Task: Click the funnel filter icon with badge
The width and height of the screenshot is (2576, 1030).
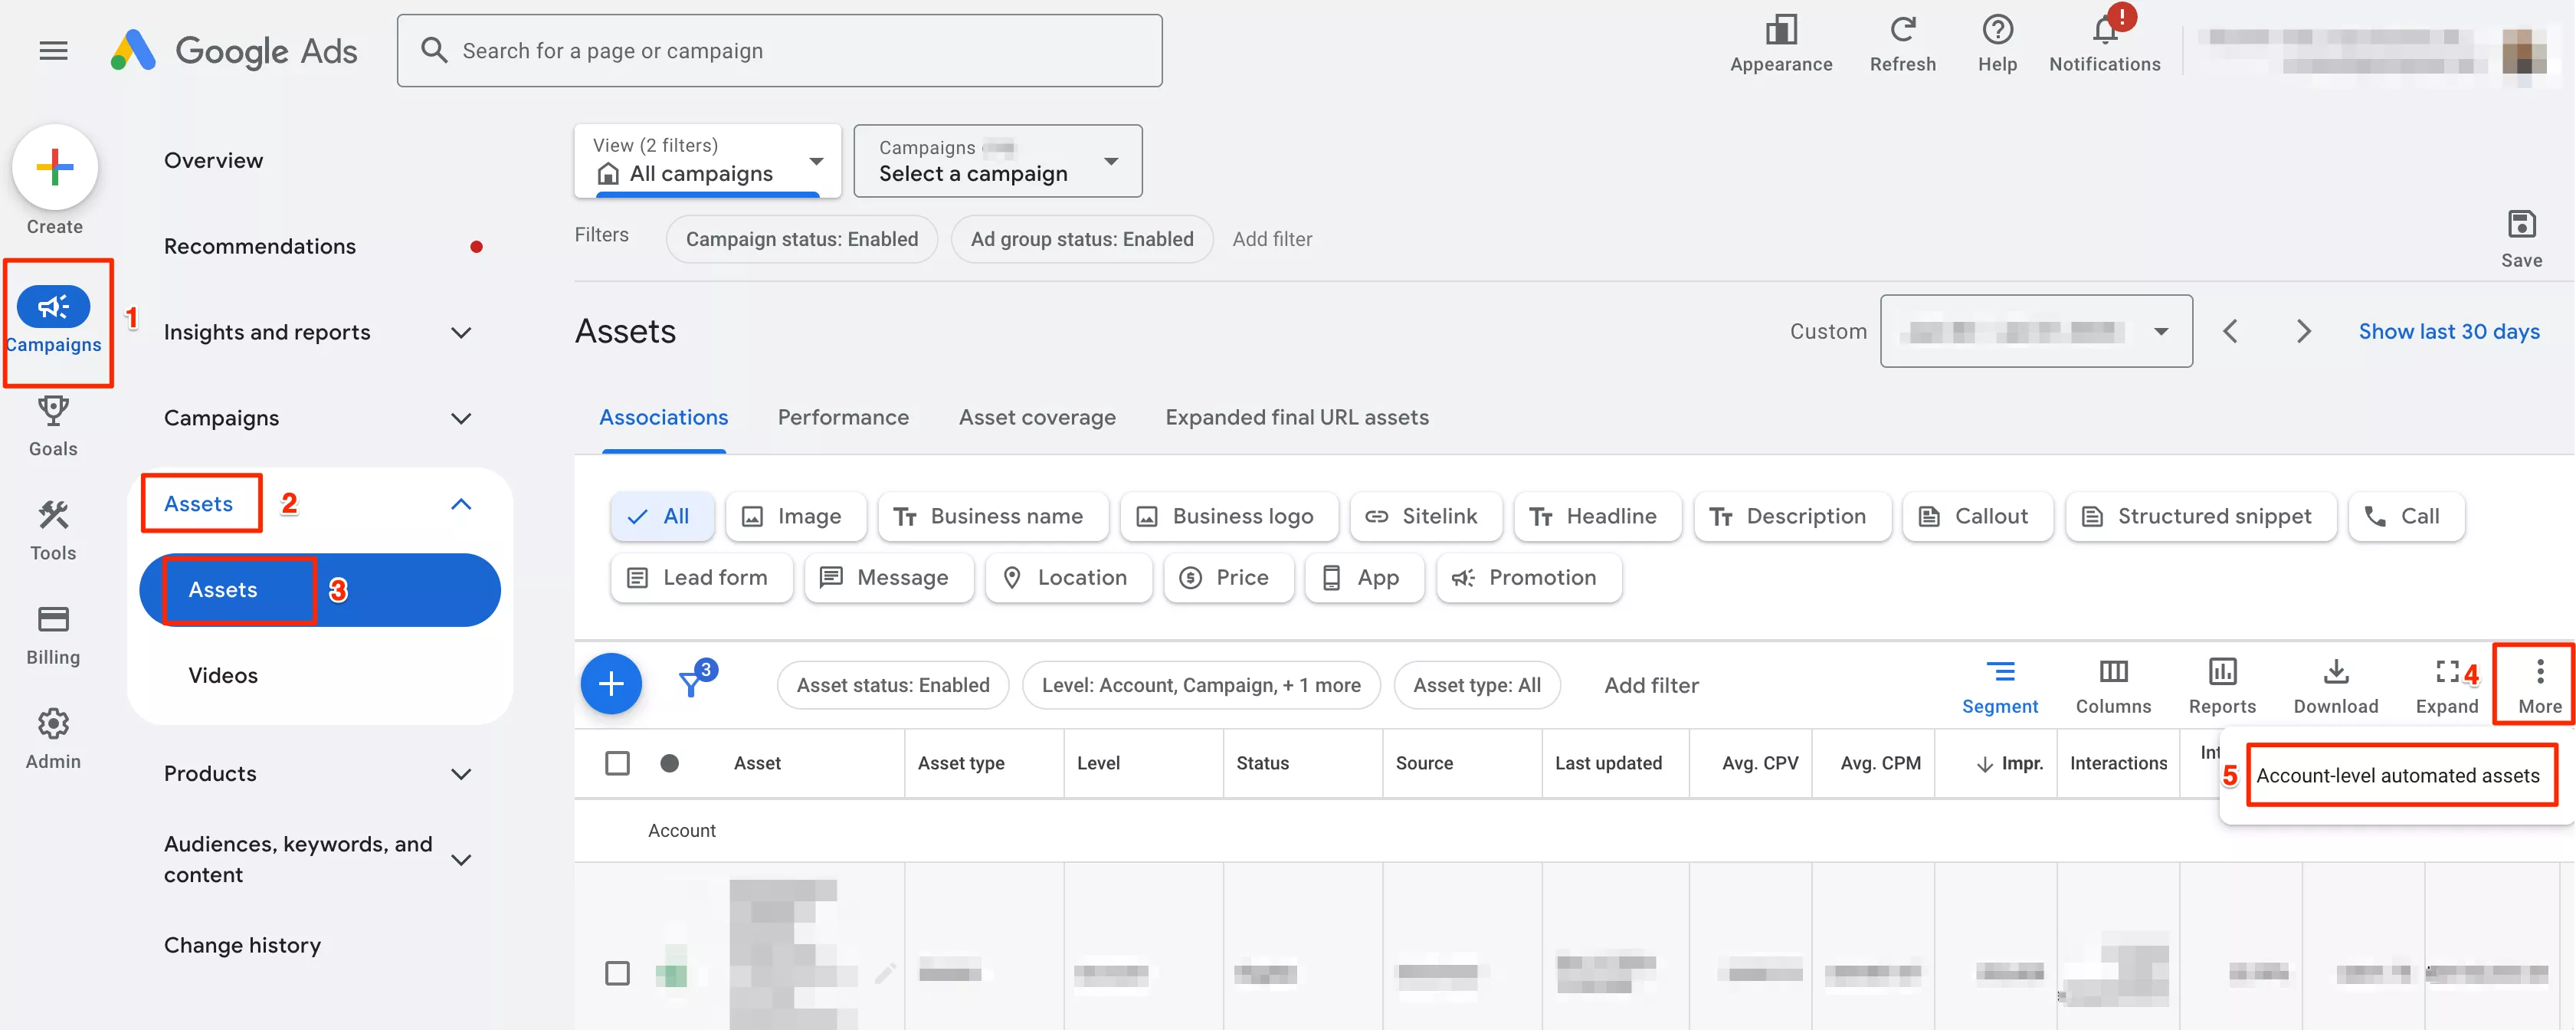Action: 691,685
